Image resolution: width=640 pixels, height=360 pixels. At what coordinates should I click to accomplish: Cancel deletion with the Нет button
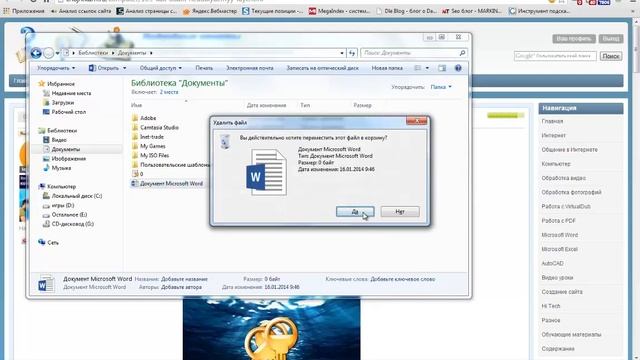coord(400,211)
